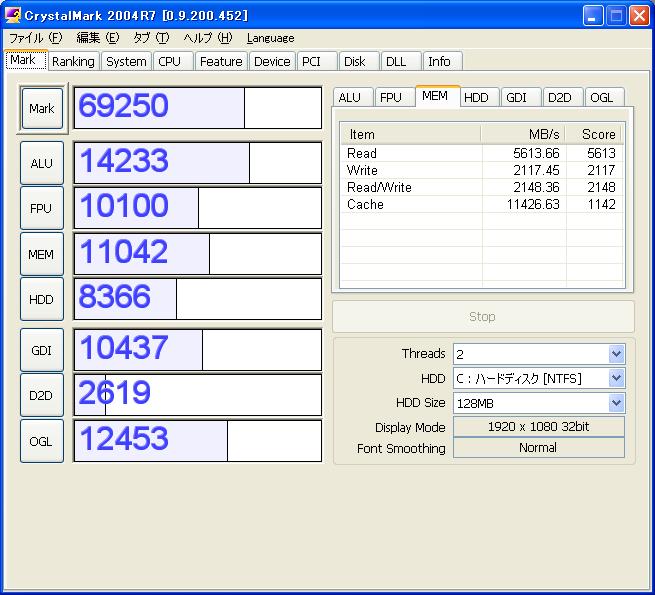Viewport: 655px width, 595px height.
Task: Switch to the System tab
Action: tap(126, 61)
